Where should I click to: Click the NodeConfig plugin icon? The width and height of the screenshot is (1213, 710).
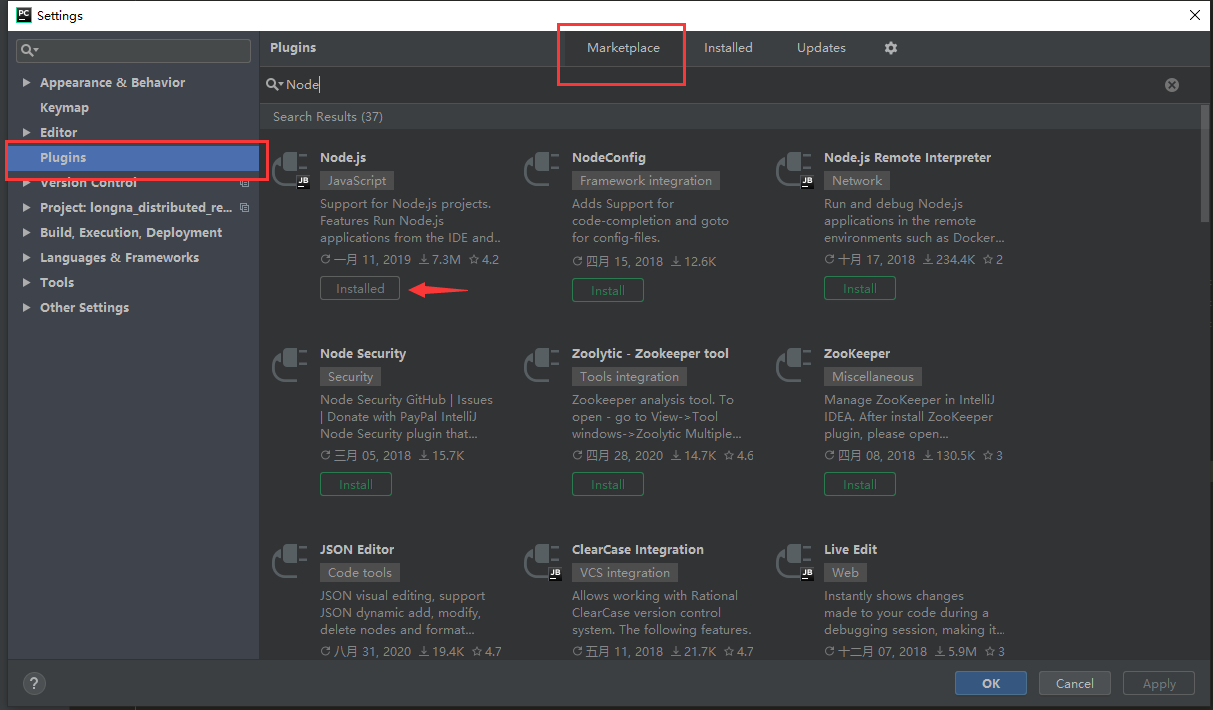tap(543, 169)
